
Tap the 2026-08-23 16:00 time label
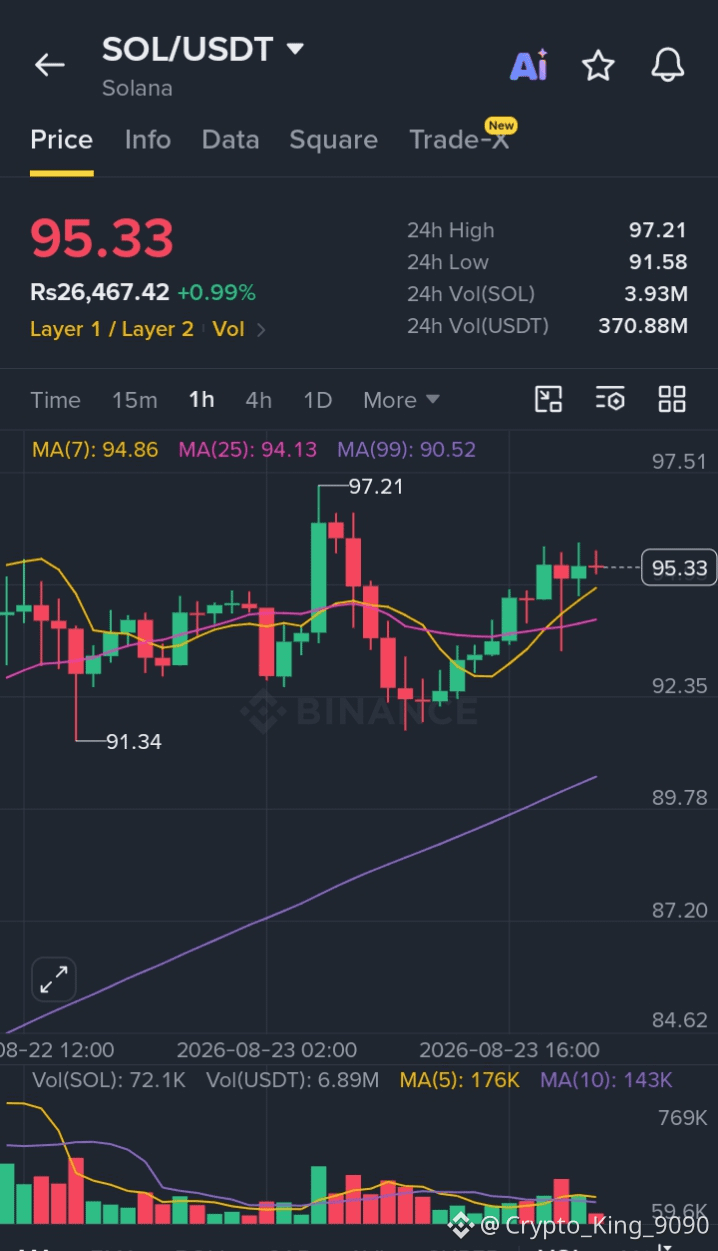509,1050
